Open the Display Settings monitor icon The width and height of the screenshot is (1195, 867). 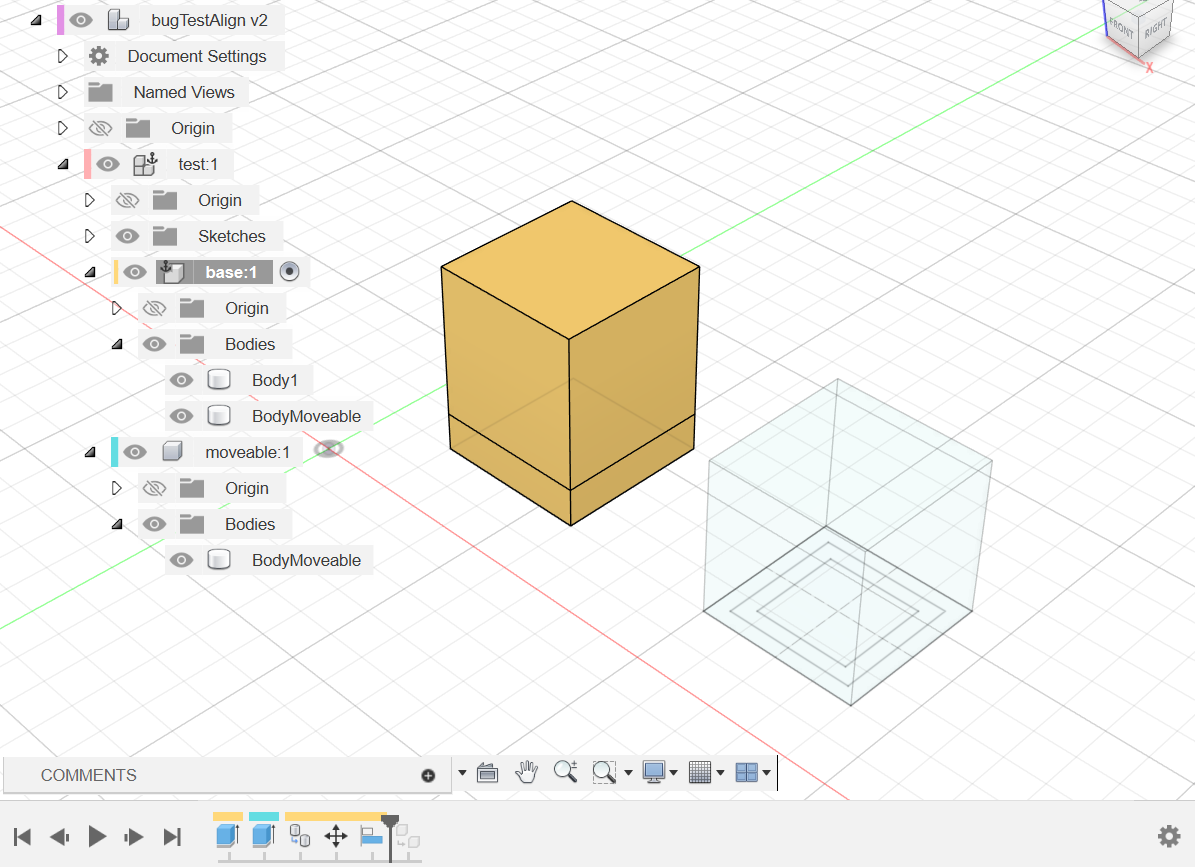(653, 771)
